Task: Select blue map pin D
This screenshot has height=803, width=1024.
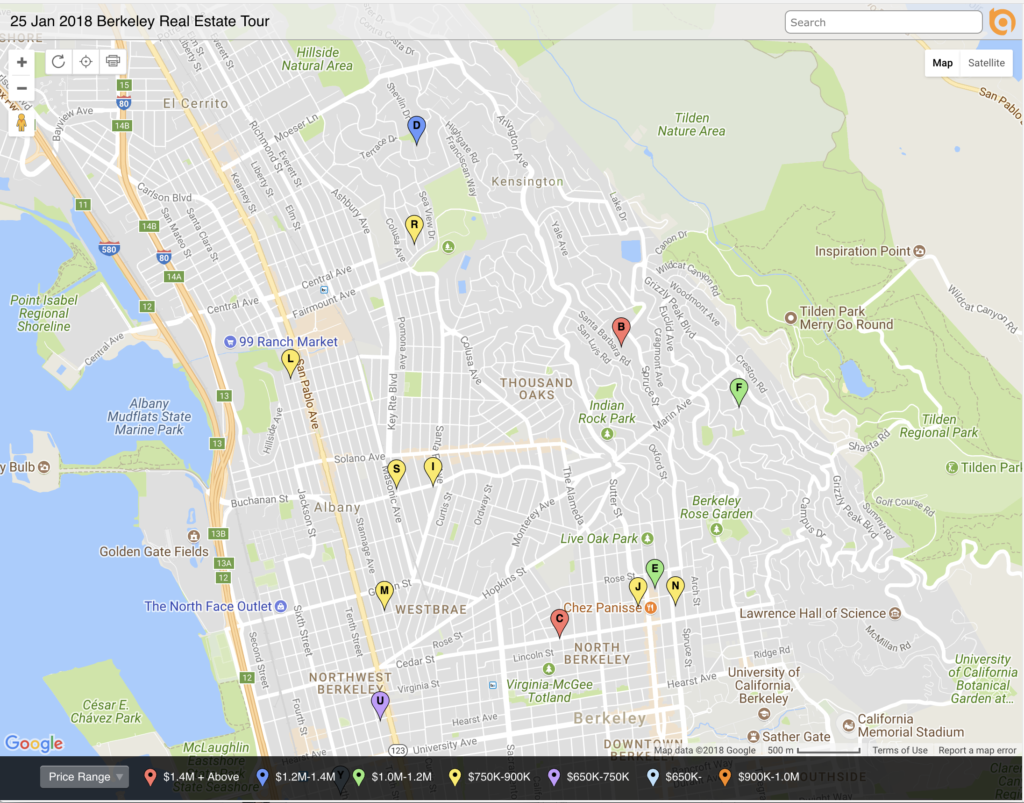Action: pos(417,129)
